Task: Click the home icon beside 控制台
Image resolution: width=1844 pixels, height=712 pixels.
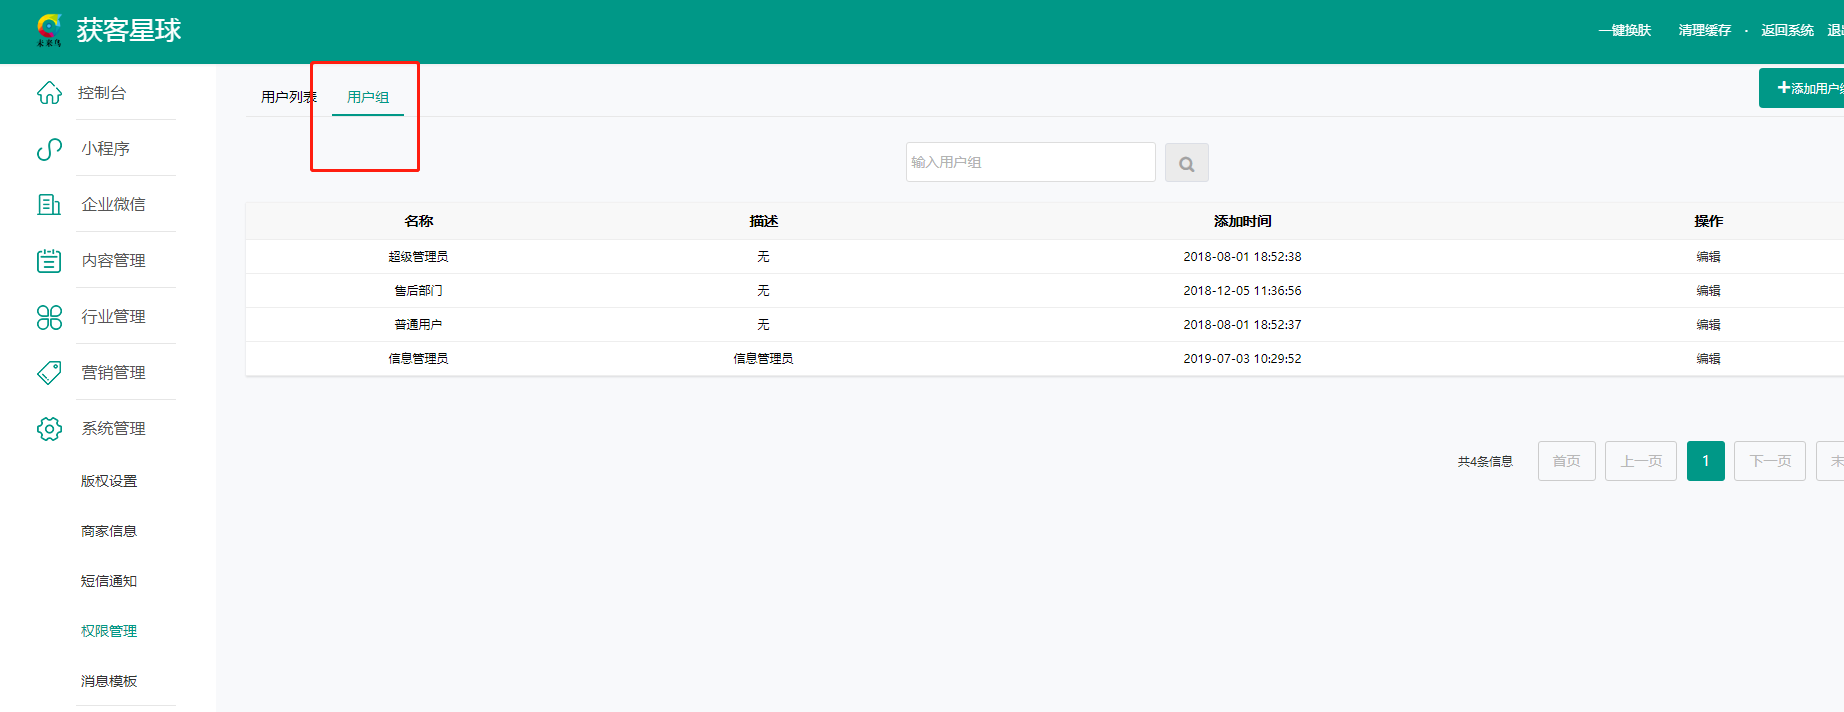Action: (49, 93)
